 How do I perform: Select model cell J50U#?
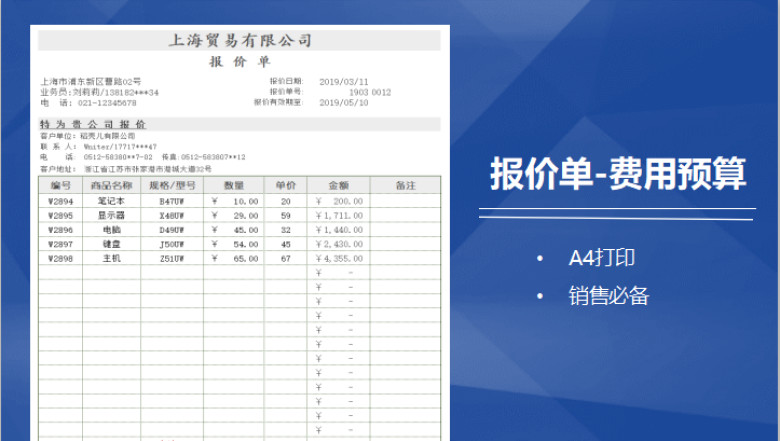[x=172, y=245]
